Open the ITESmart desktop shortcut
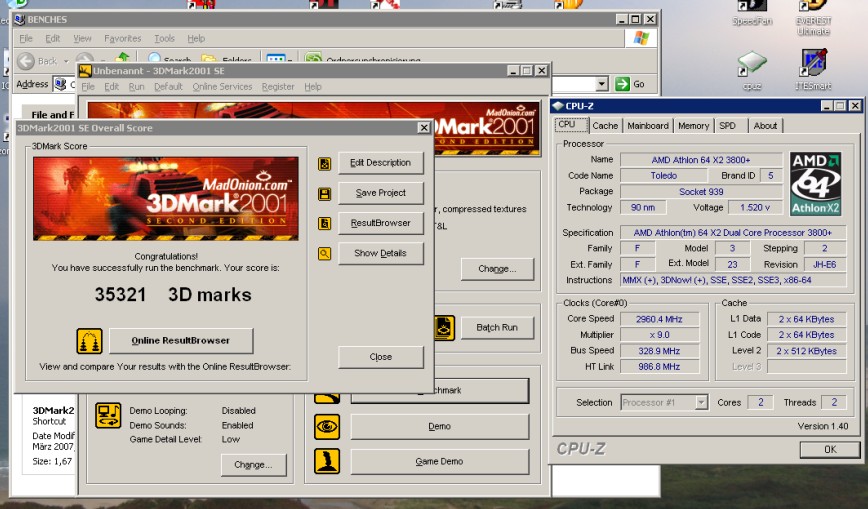868x509 pixels. (x=813, y=70)
